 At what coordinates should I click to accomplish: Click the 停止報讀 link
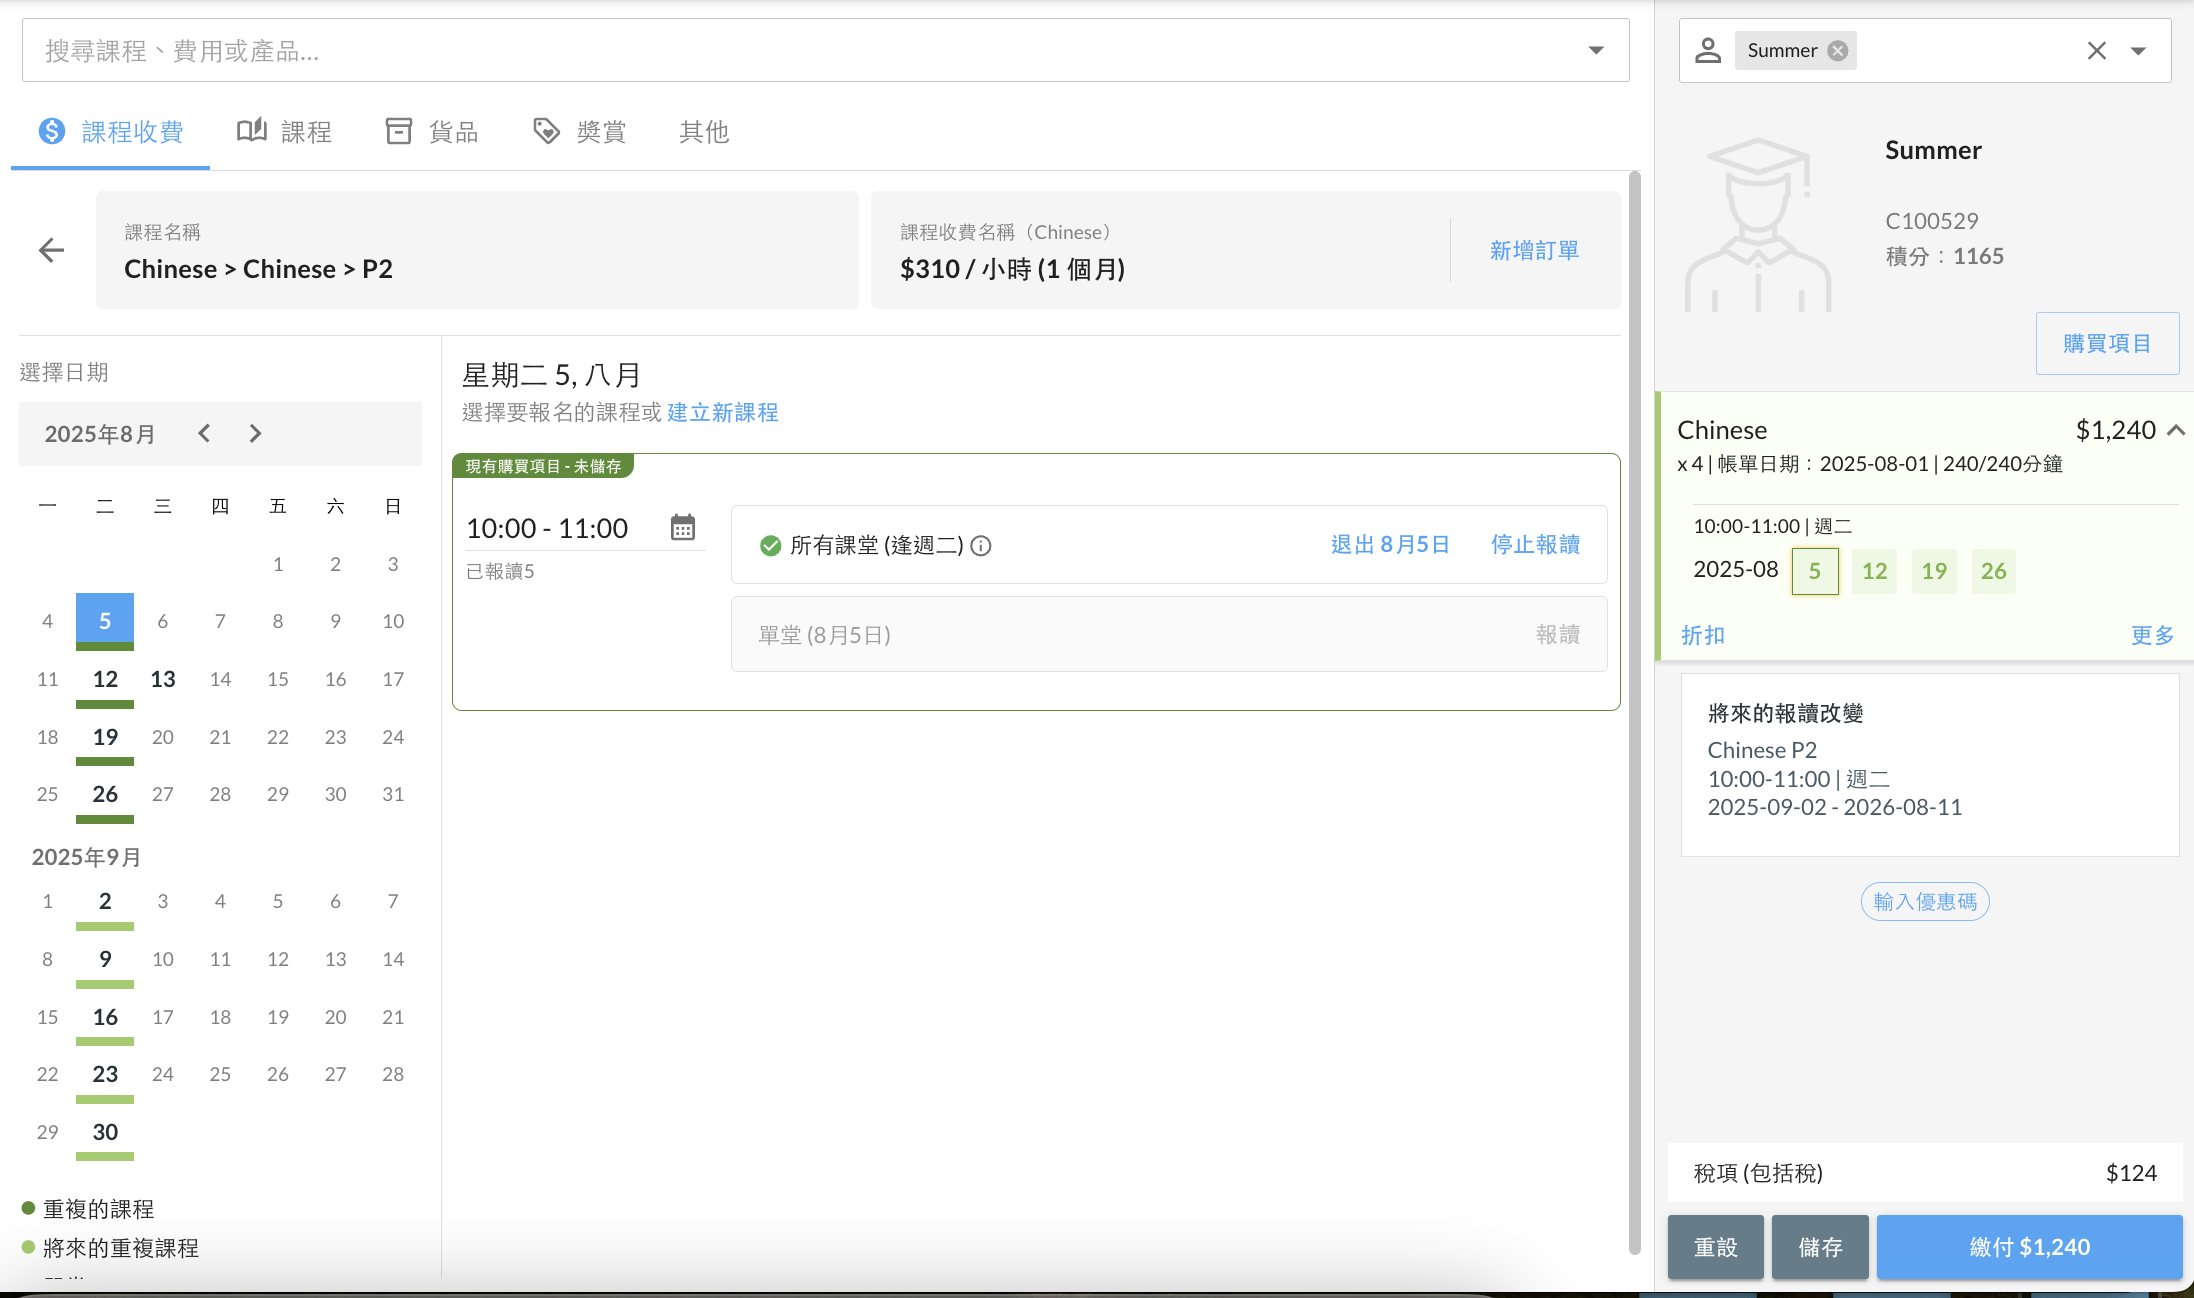pyautogui.click(x=1536, y=545)
